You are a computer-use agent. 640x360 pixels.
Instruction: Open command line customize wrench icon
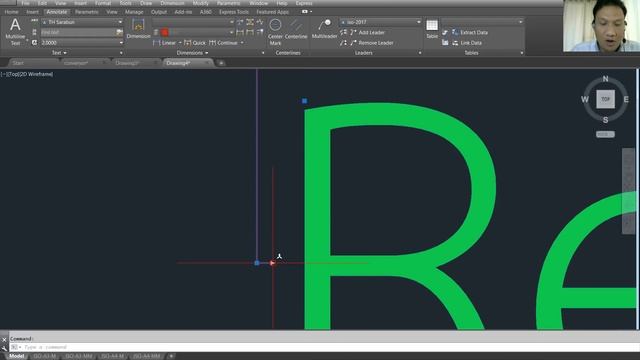click(4, 348)
